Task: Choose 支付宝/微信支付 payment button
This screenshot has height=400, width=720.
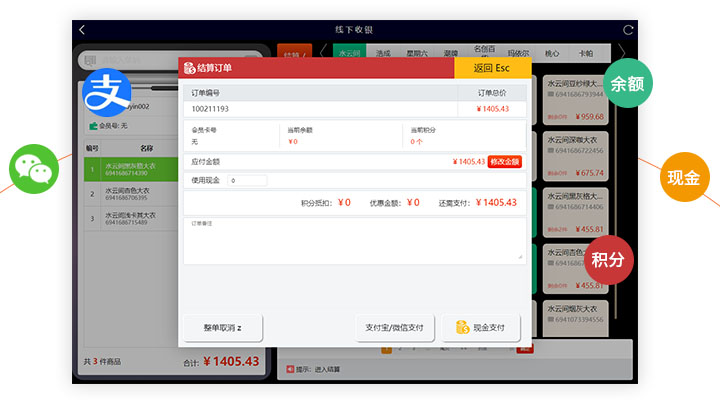Action: point(394,327)
